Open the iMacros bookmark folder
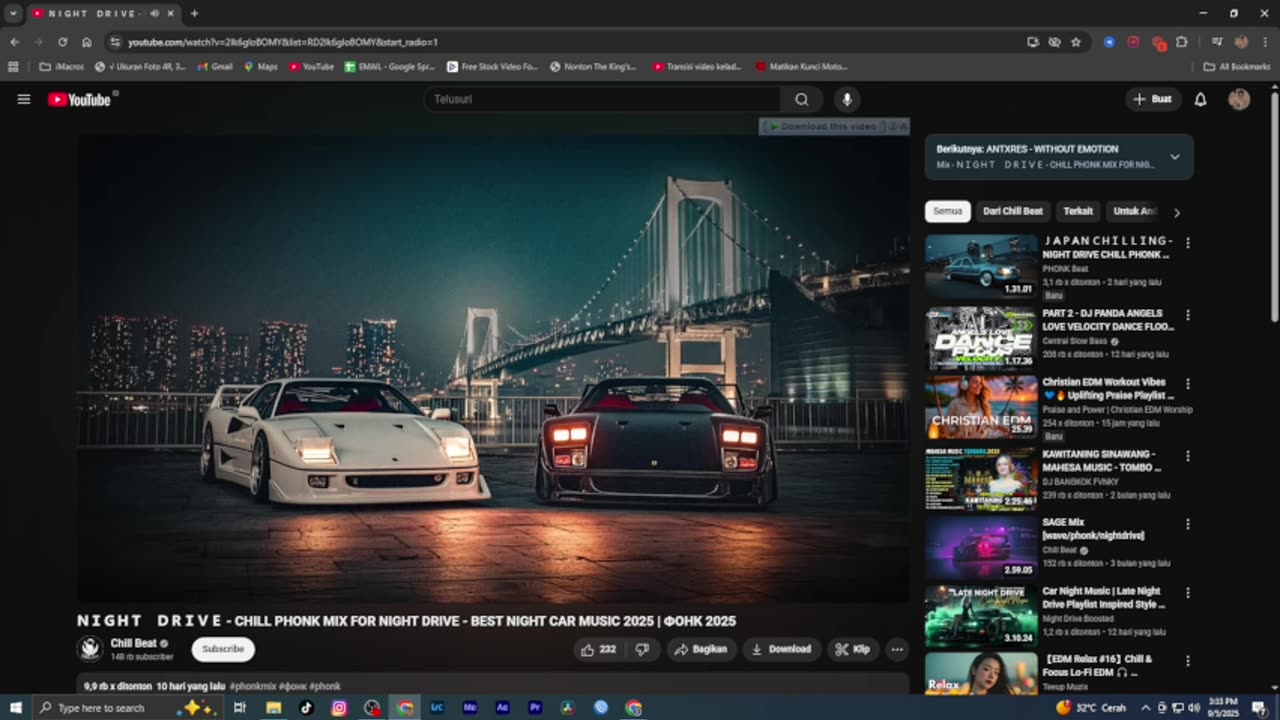The image size is (1280, 720). pos(62,67)
